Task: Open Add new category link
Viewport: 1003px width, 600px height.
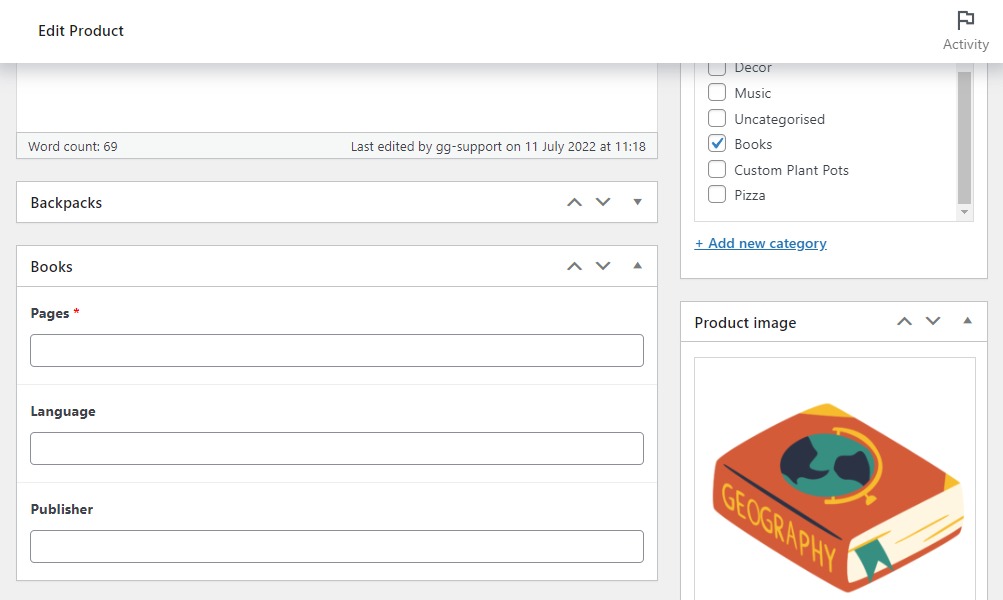Action: tap(761, 243)
